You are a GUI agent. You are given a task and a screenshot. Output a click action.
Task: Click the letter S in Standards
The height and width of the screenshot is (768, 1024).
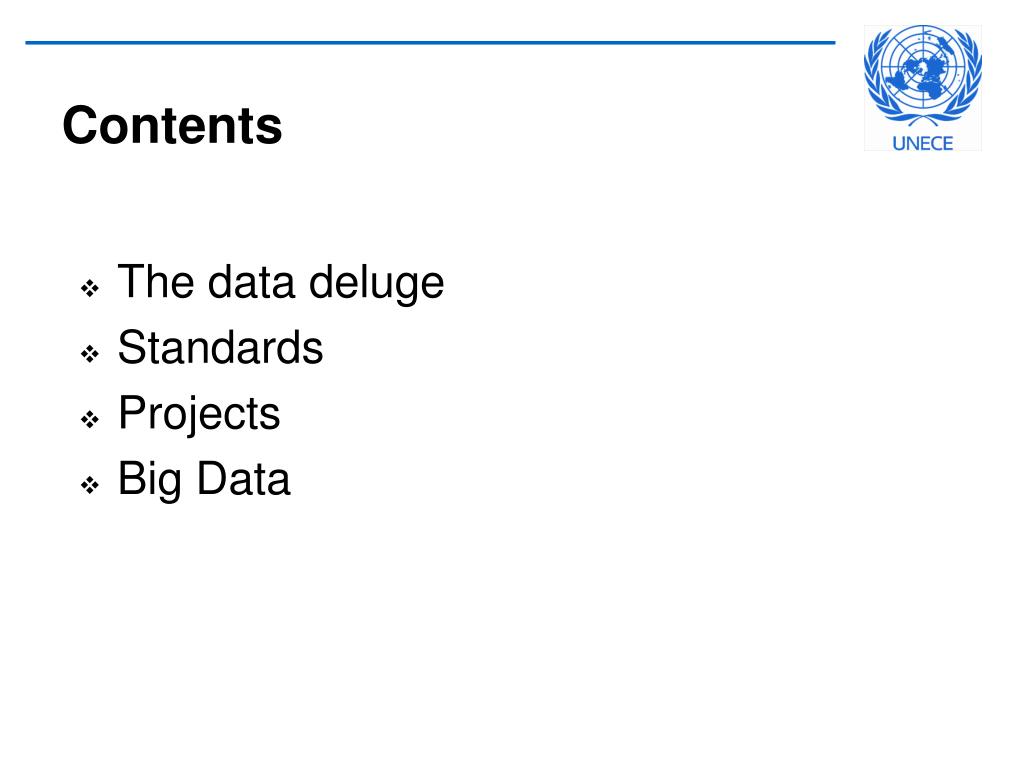(x=132, y=347)
